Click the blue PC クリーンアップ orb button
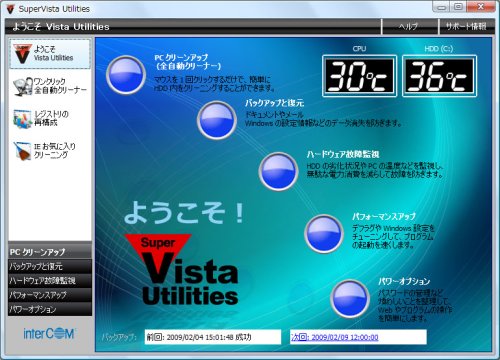 point(126,75)
